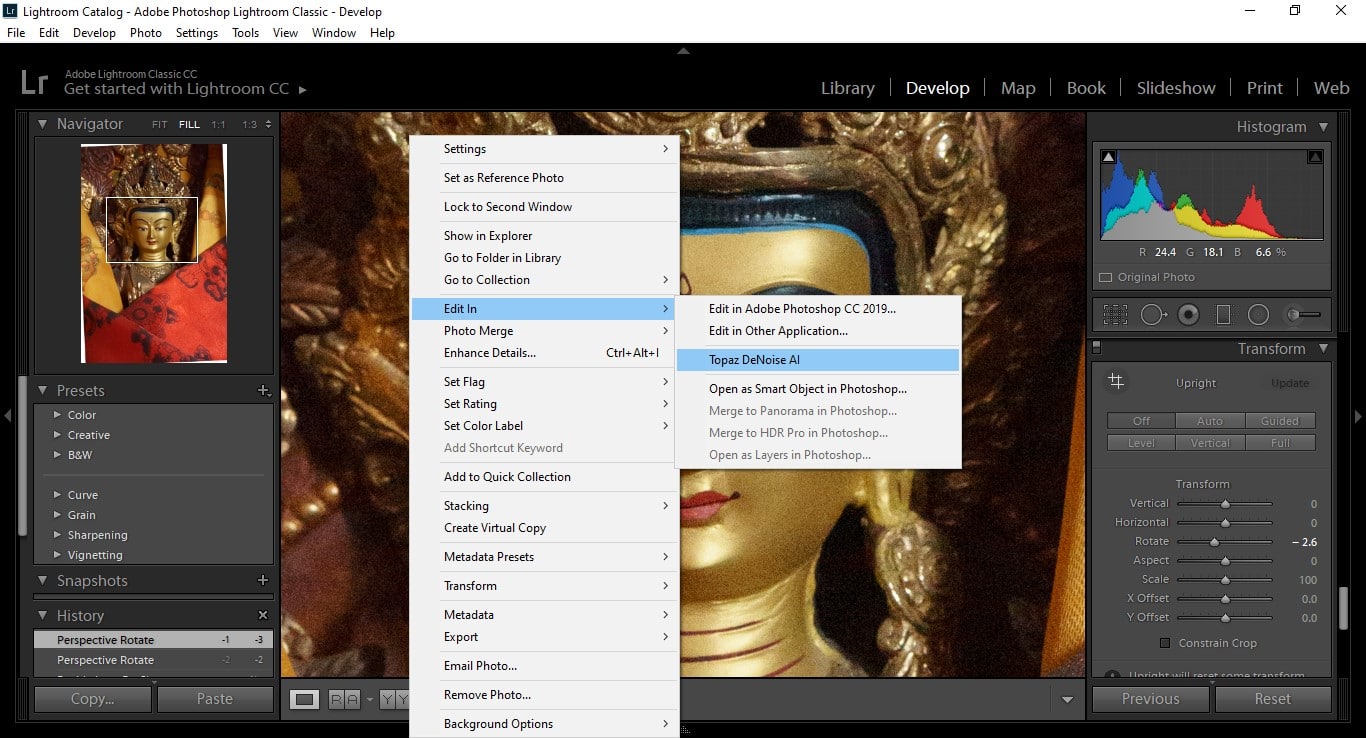Open the Photo menu

145,33
